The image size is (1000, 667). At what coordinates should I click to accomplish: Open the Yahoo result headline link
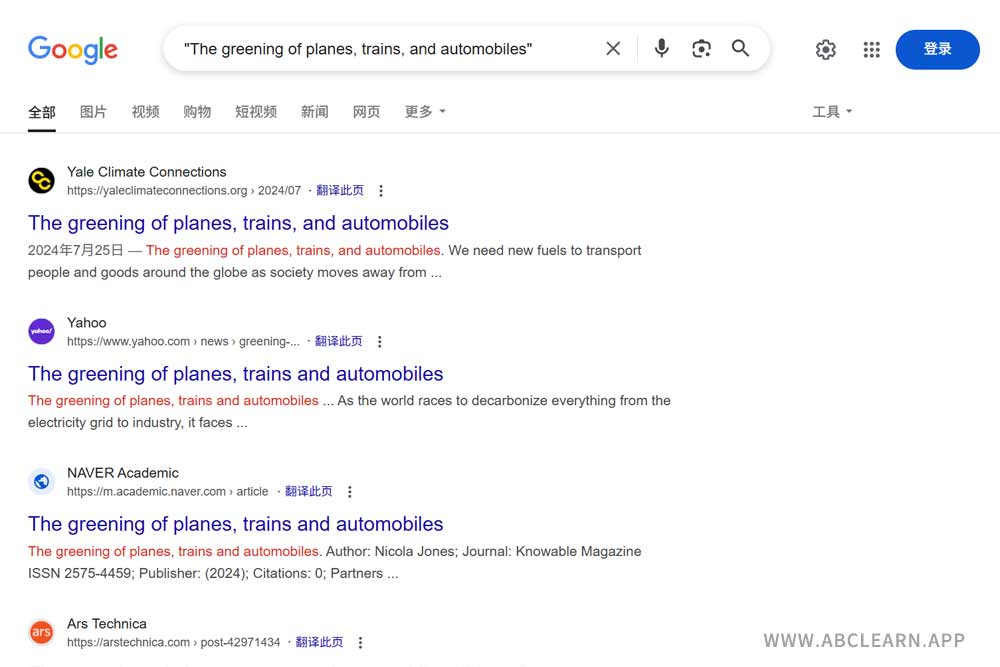tap(235, 374)
